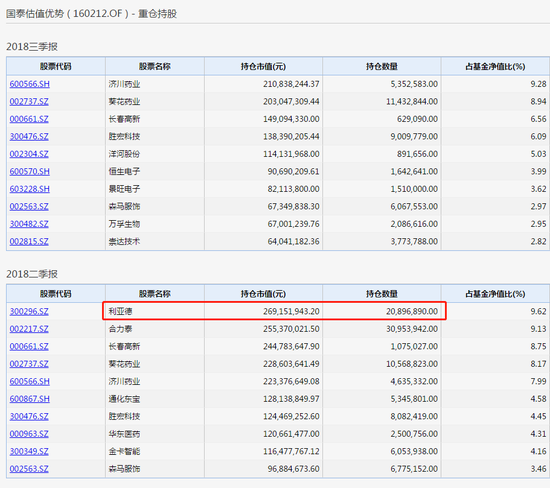Click market value 149,094,330.00
The image size is (550, 488).
pos(291,119)
